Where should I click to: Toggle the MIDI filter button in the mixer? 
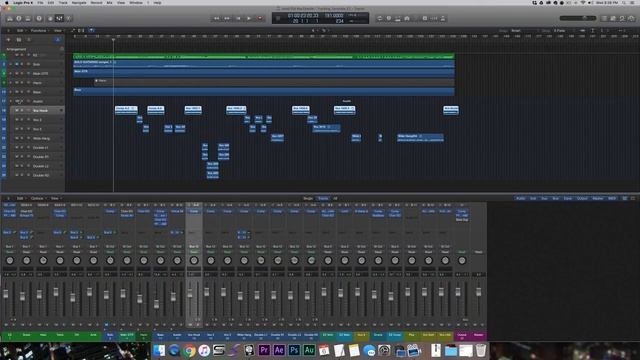click(612, 198)
